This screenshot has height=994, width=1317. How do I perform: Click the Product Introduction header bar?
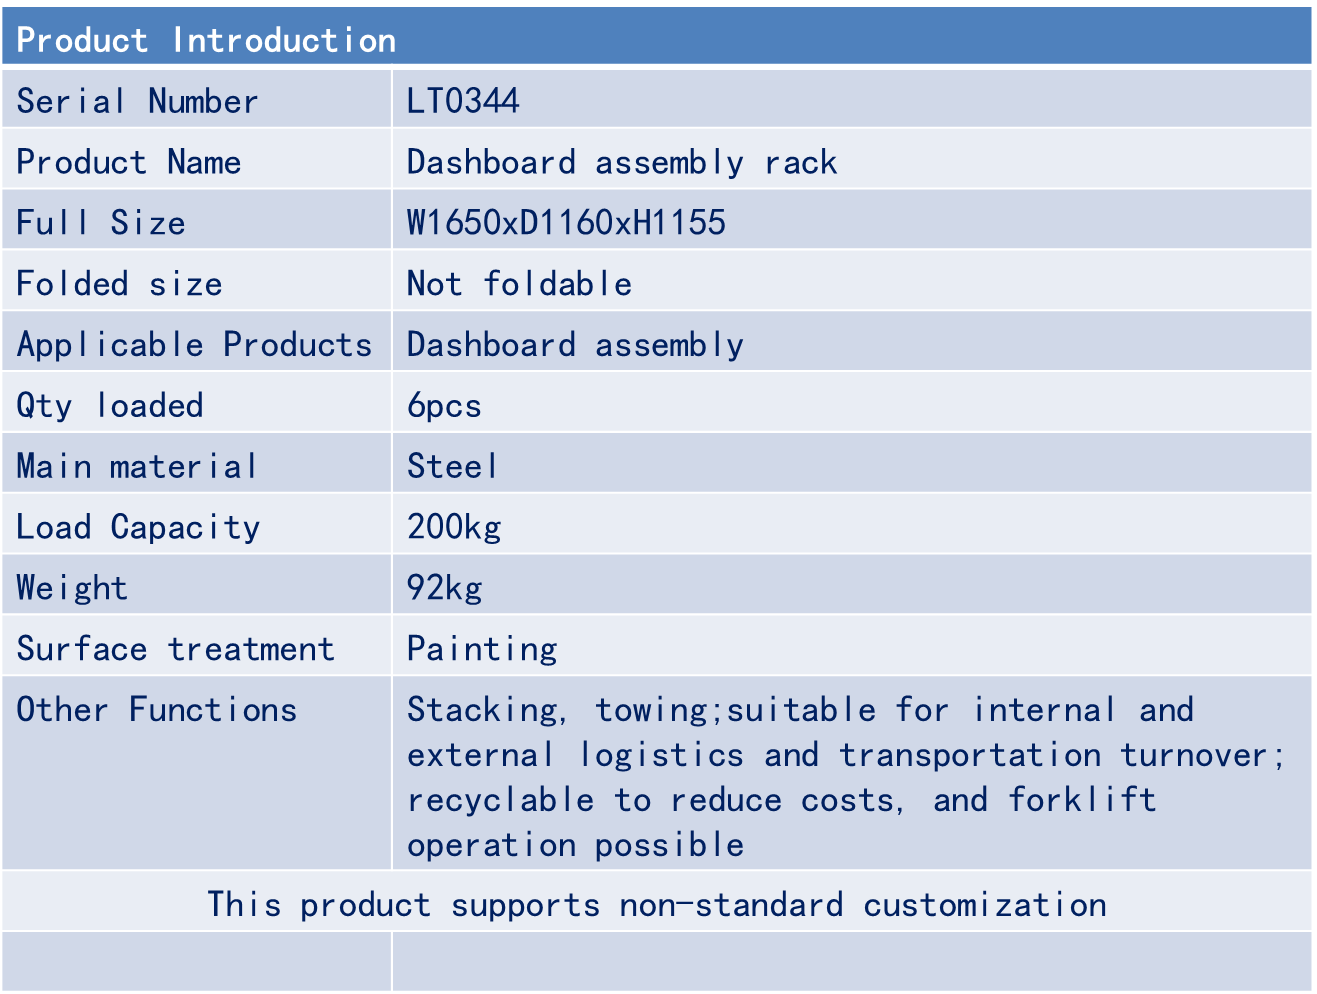[658, 39]
